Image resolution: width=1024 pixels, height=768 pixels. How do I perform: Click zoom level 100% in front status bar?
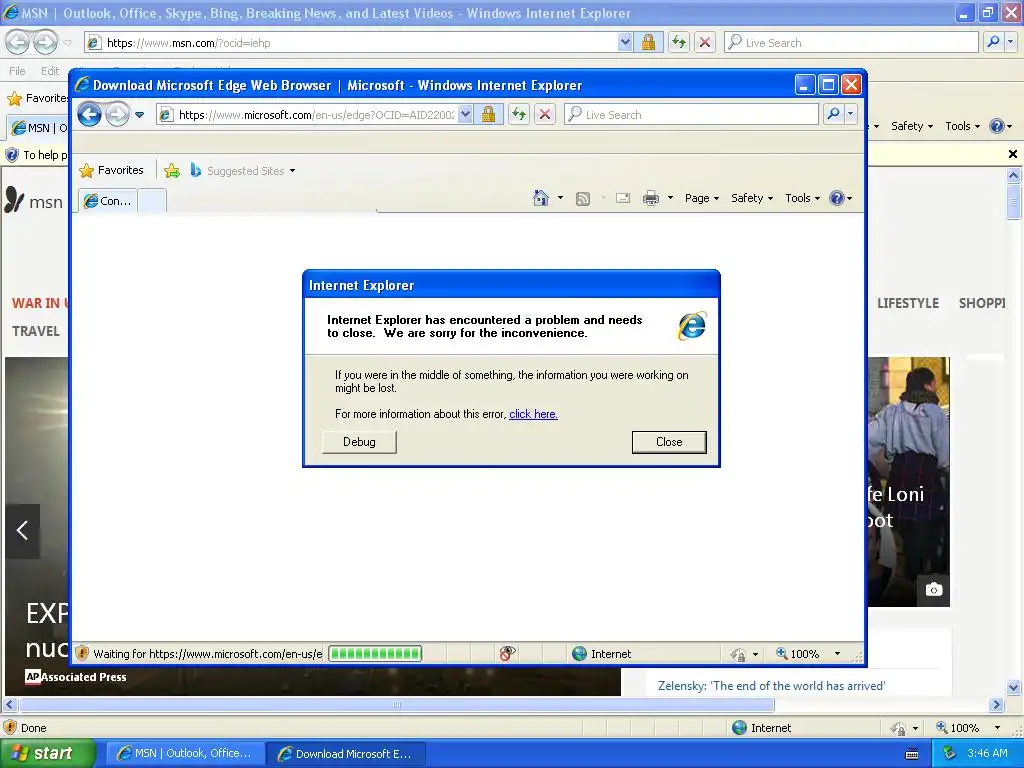click(797, 654)
